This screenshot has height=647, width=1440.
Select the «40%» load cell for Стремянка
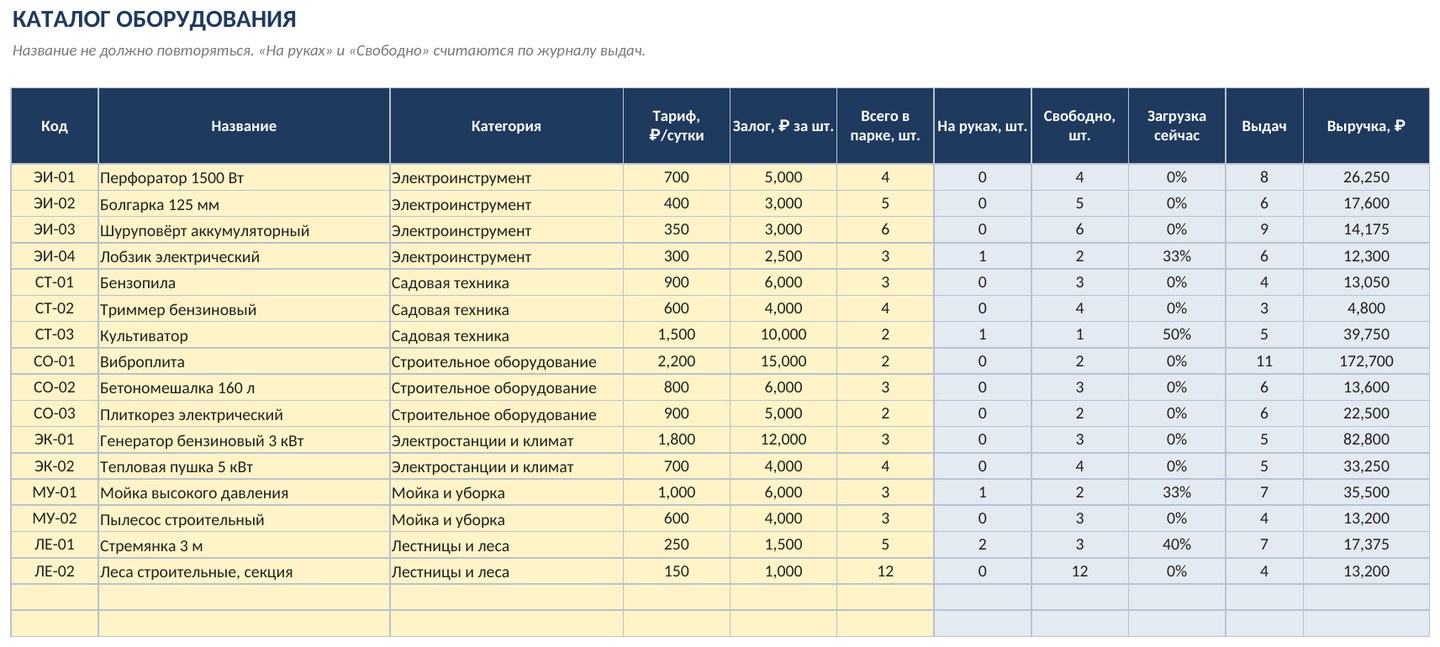click(x=1177, y=545)
